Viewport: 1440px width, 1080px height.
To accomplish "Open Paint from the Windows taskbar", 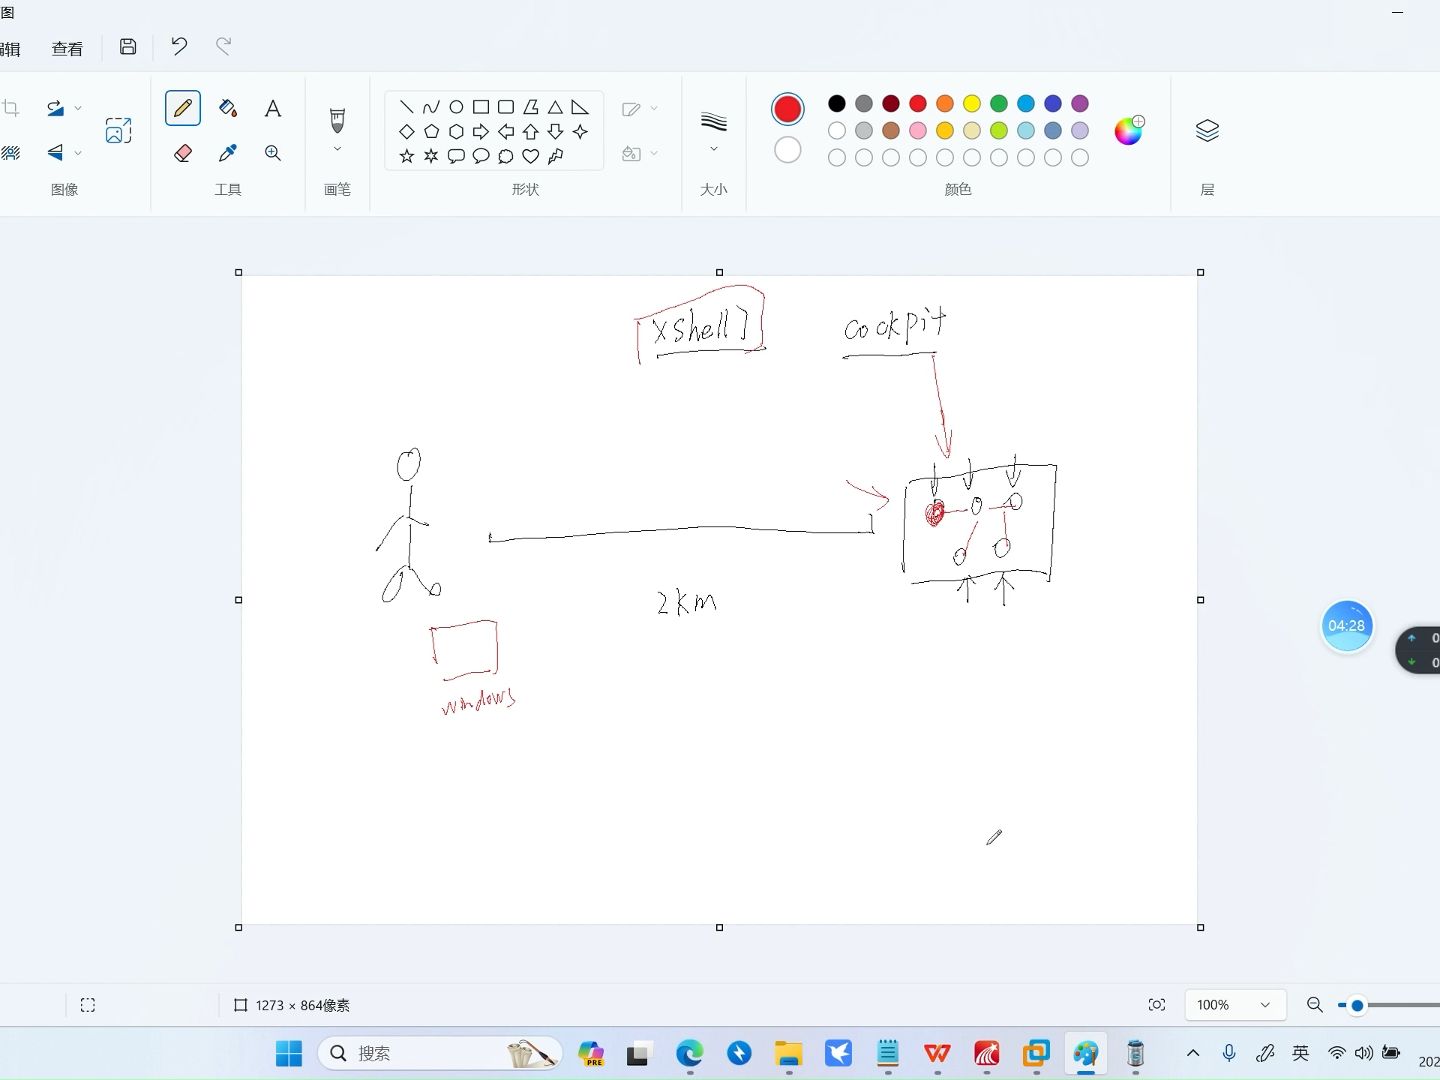I will coord(1086,1053).
